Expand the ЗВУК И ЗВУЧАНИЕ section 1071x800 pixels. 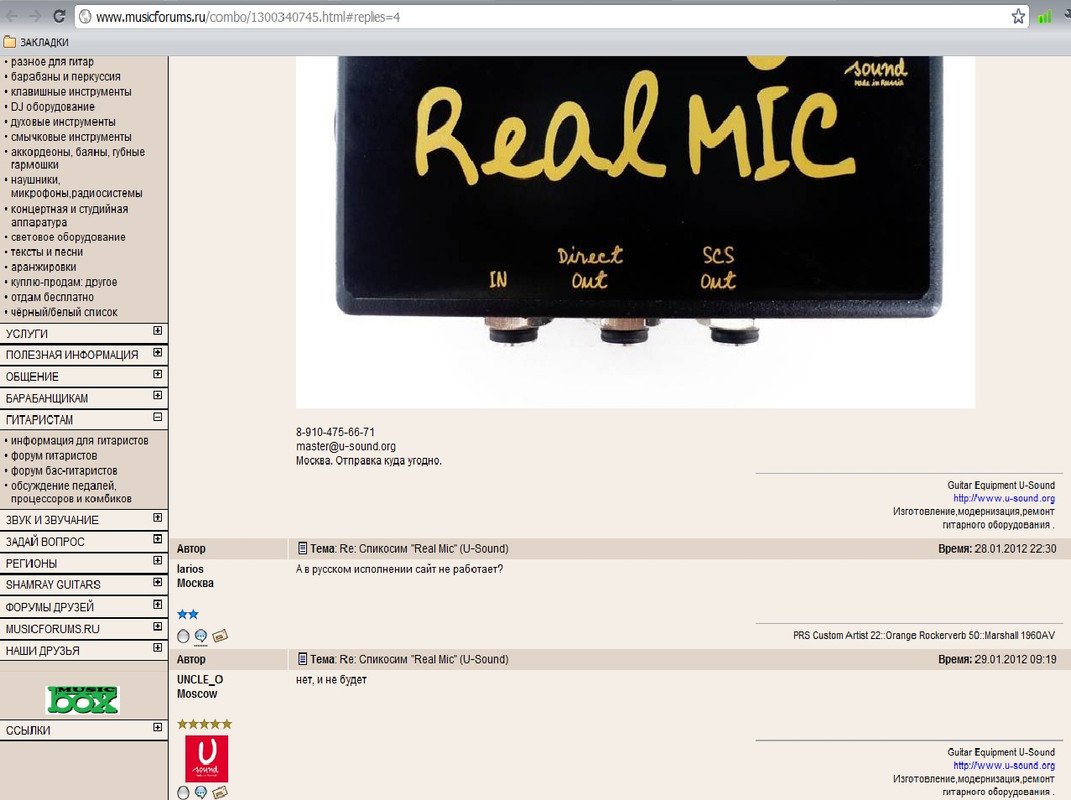point(158,517)
